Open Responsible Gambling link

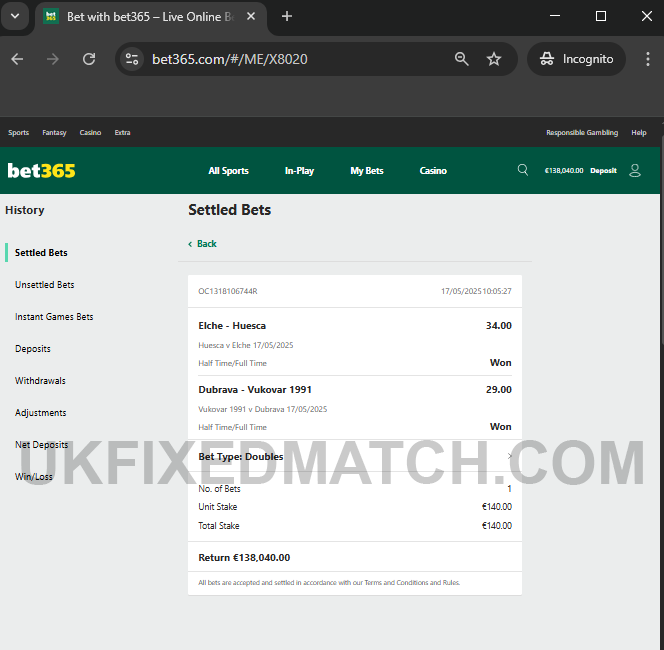click(x=582, y=133)
